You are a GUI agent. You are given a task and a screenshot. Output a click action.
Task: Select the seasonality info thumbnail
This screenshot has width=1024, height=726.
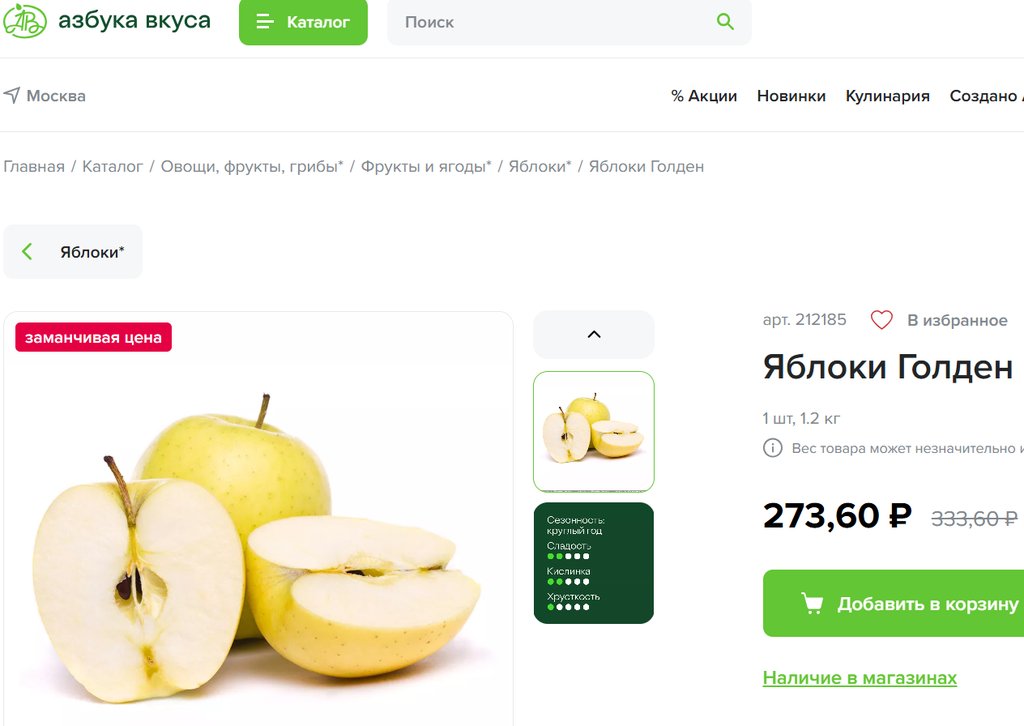click(594, 563)
